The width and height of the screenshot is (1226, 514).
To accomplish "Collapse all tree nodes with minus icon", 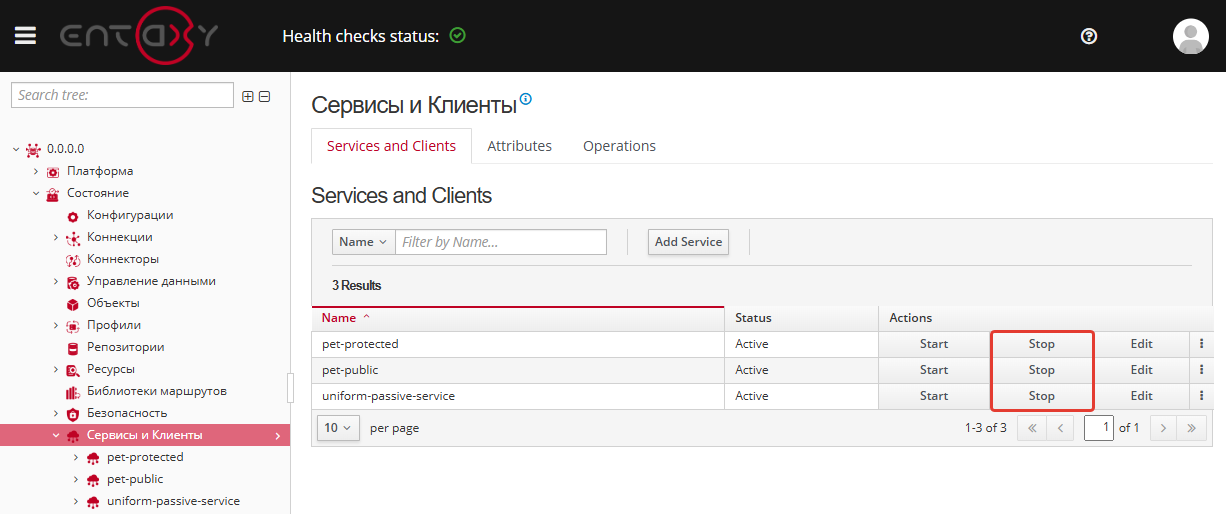I will point(264,96).
